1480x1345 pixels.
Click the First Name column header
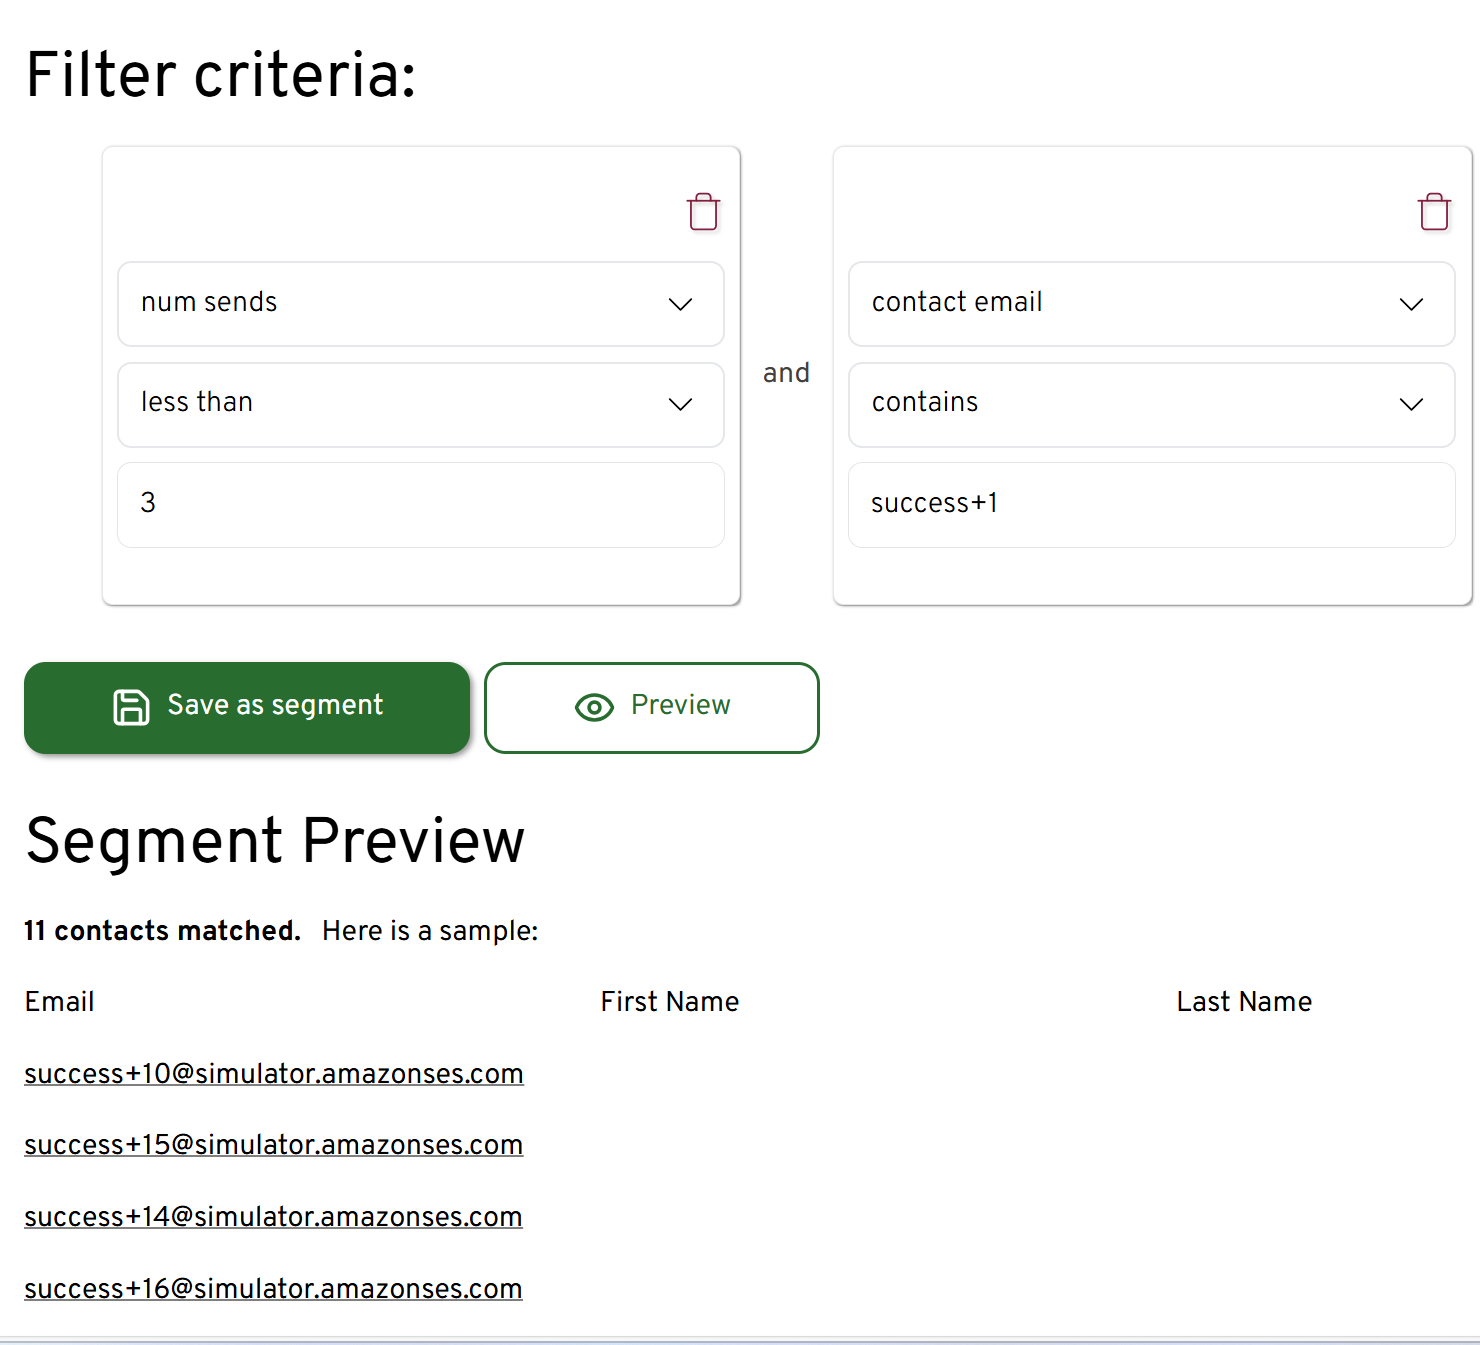(669, 1002)
